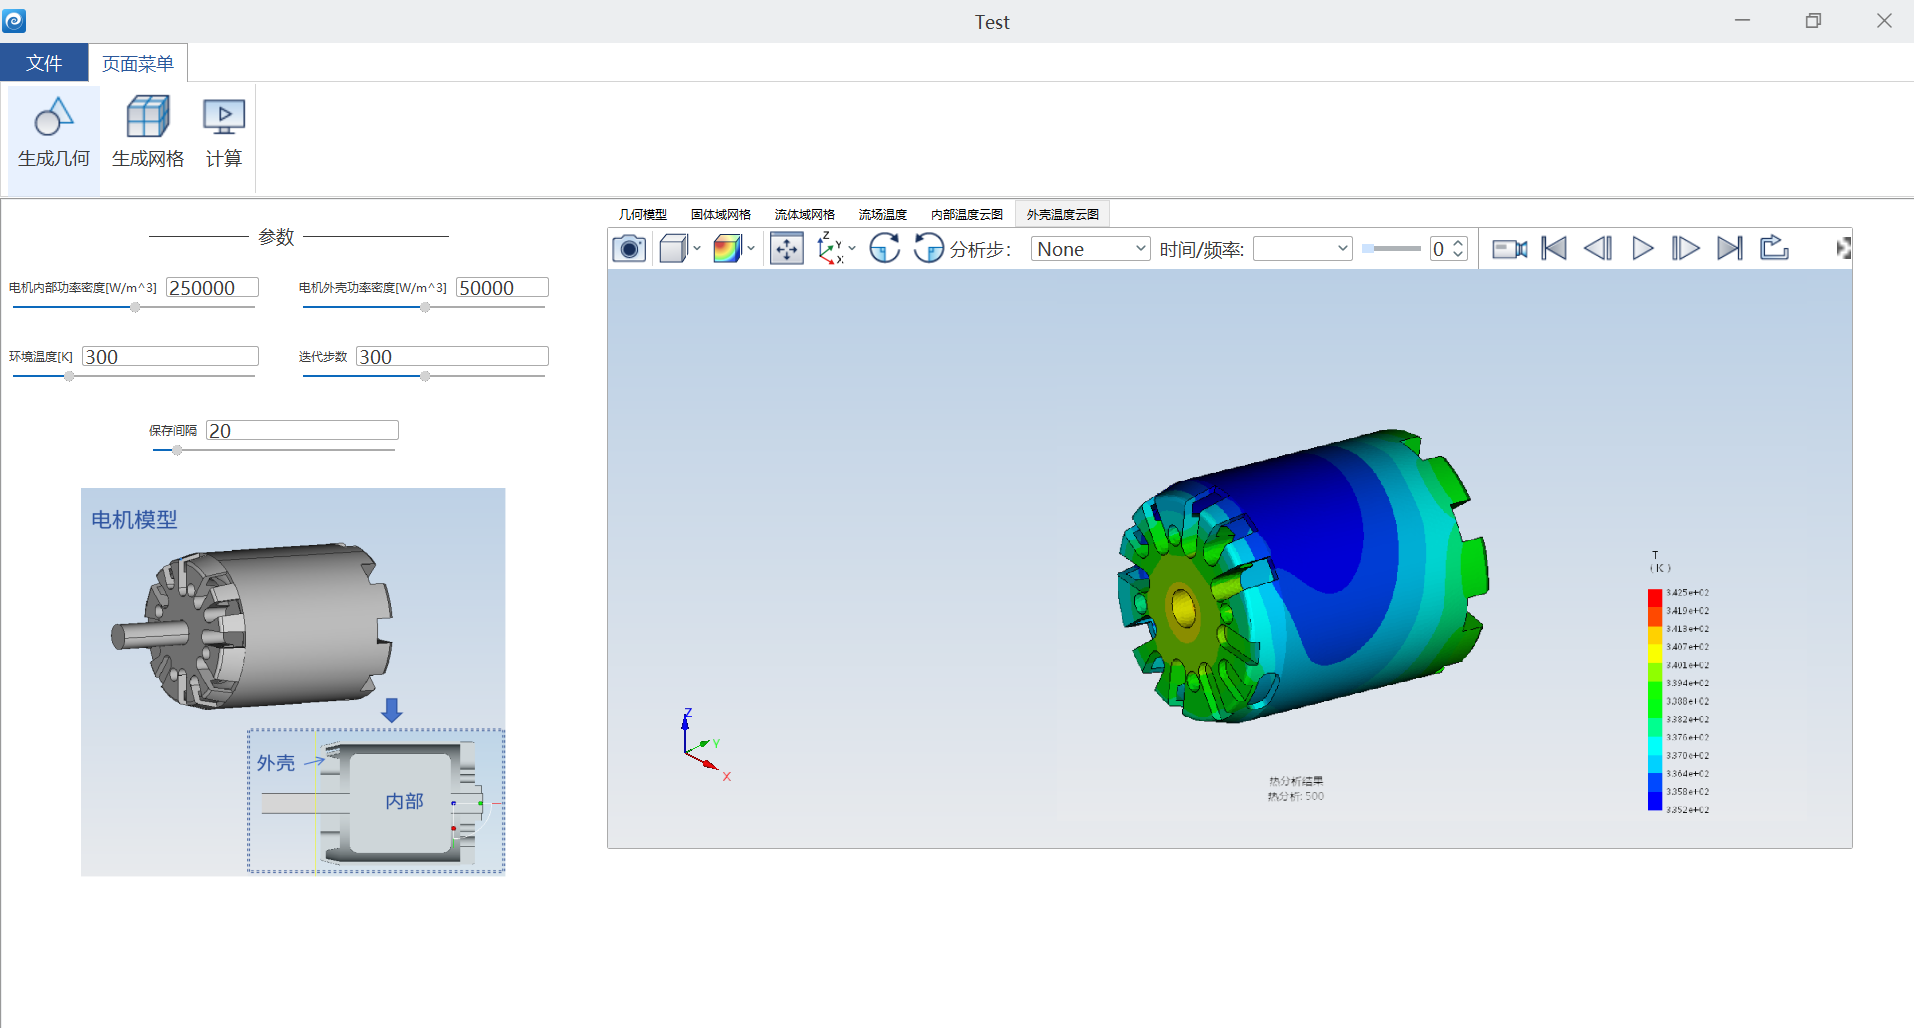Rotate the view clockwise

point(884,248)
